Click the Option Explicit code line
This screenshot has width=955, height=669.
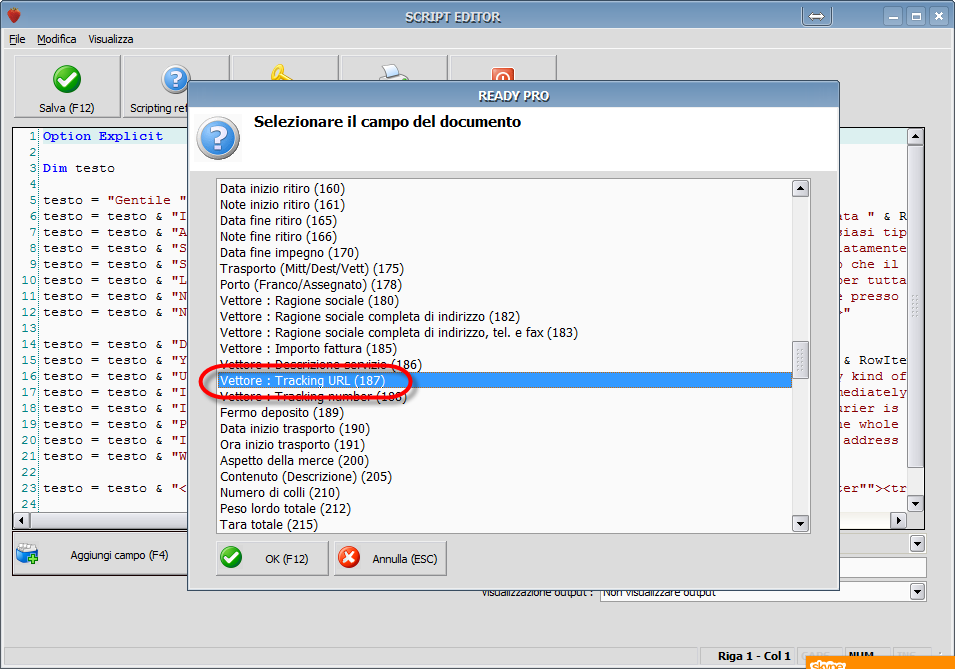[x=102, y=136]
